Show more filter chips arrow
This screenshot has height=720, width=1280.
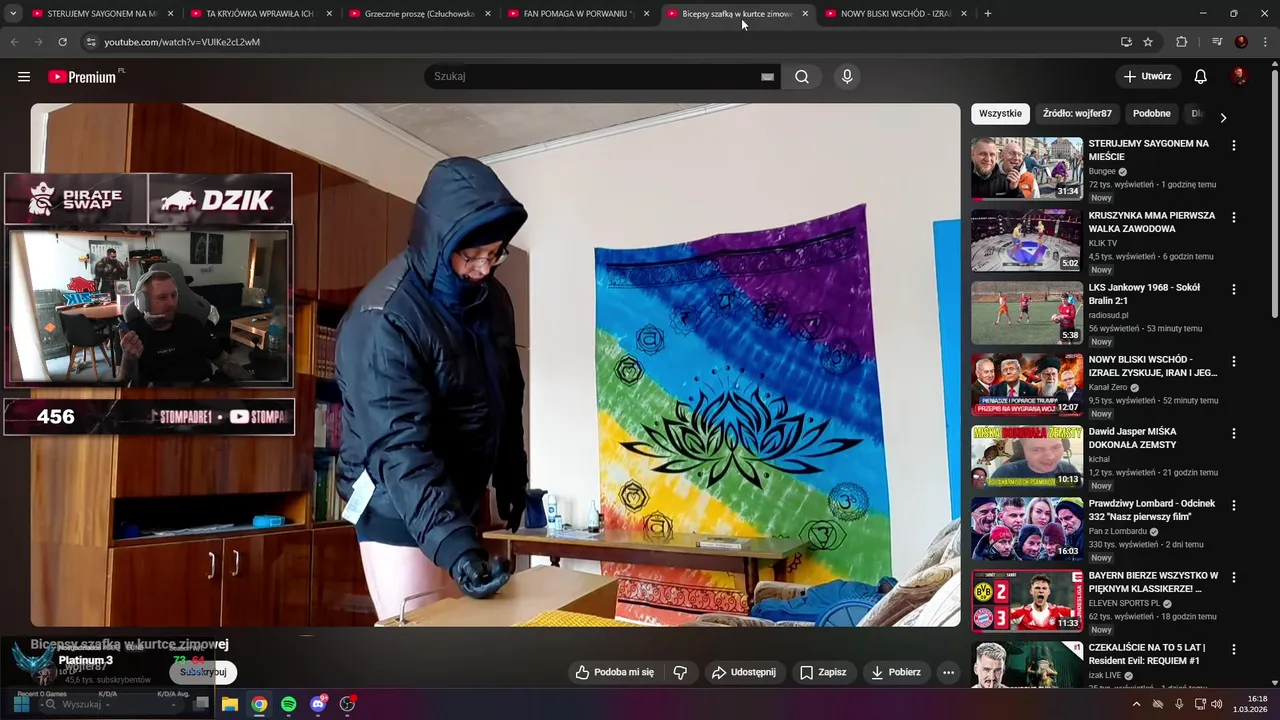click(1222, 117)
